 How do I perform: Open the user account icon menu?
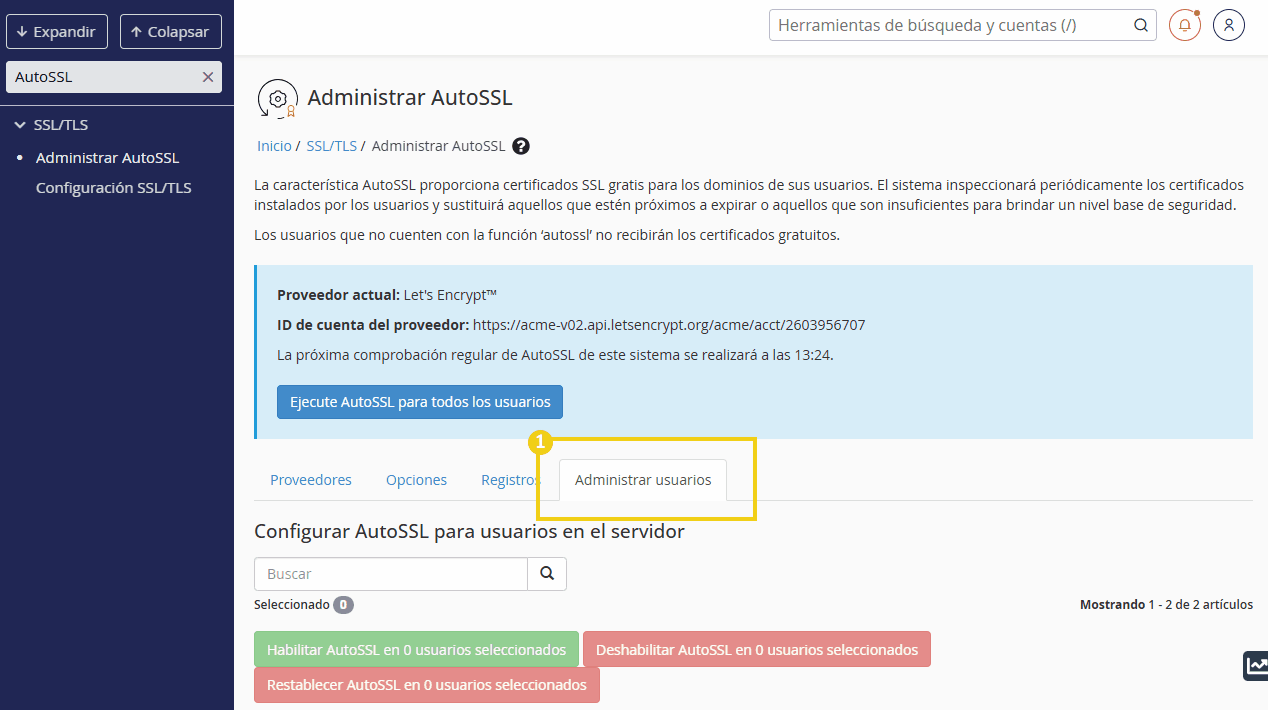coord(1228,25)
